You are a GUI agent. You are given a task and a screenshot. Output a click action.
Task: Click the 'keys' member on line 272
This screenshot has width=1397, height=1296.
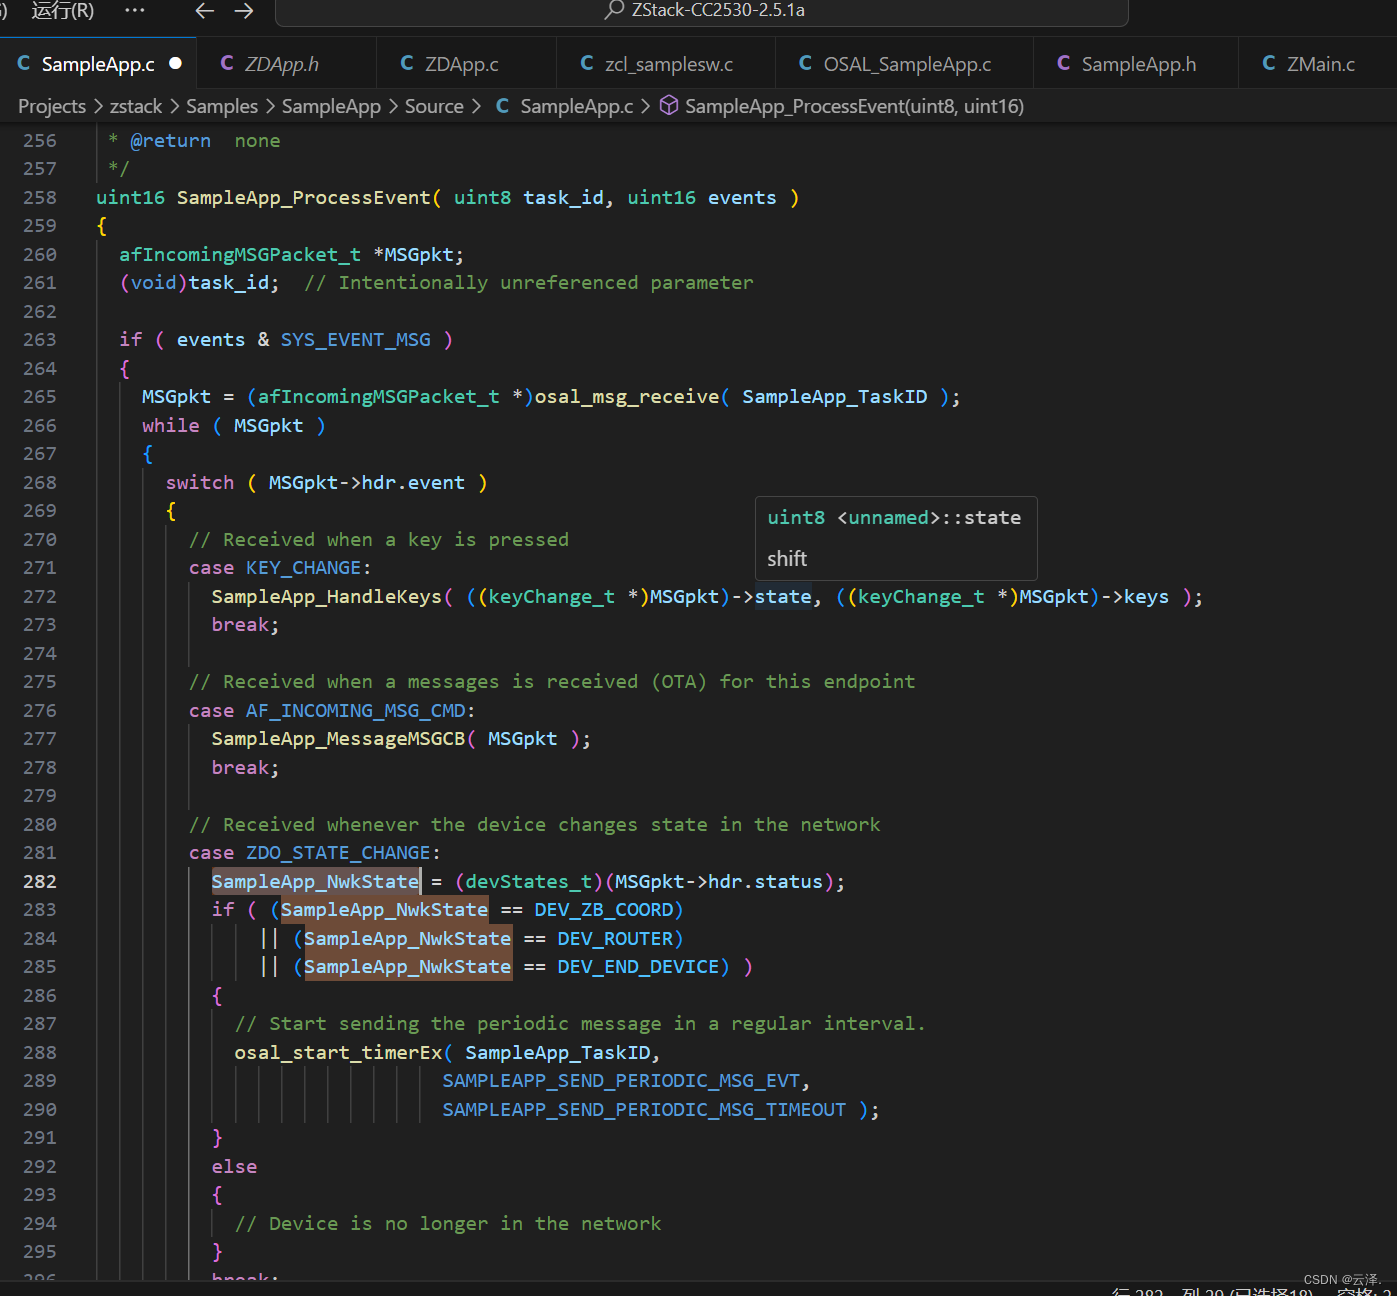(x=1146, y=596)
